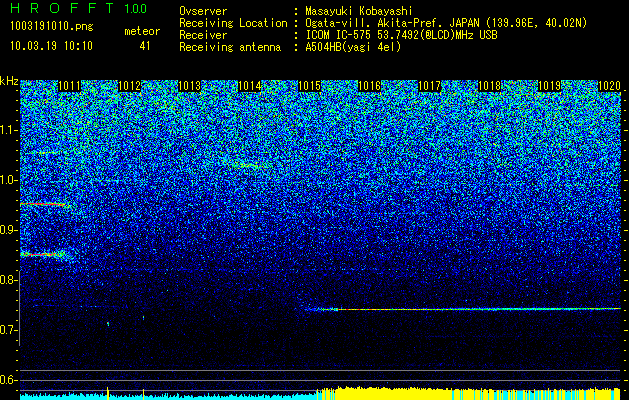The width and height of the screenshot is (629, 400).
Task: Click the 1015 time marker
Action: (309, 86)
